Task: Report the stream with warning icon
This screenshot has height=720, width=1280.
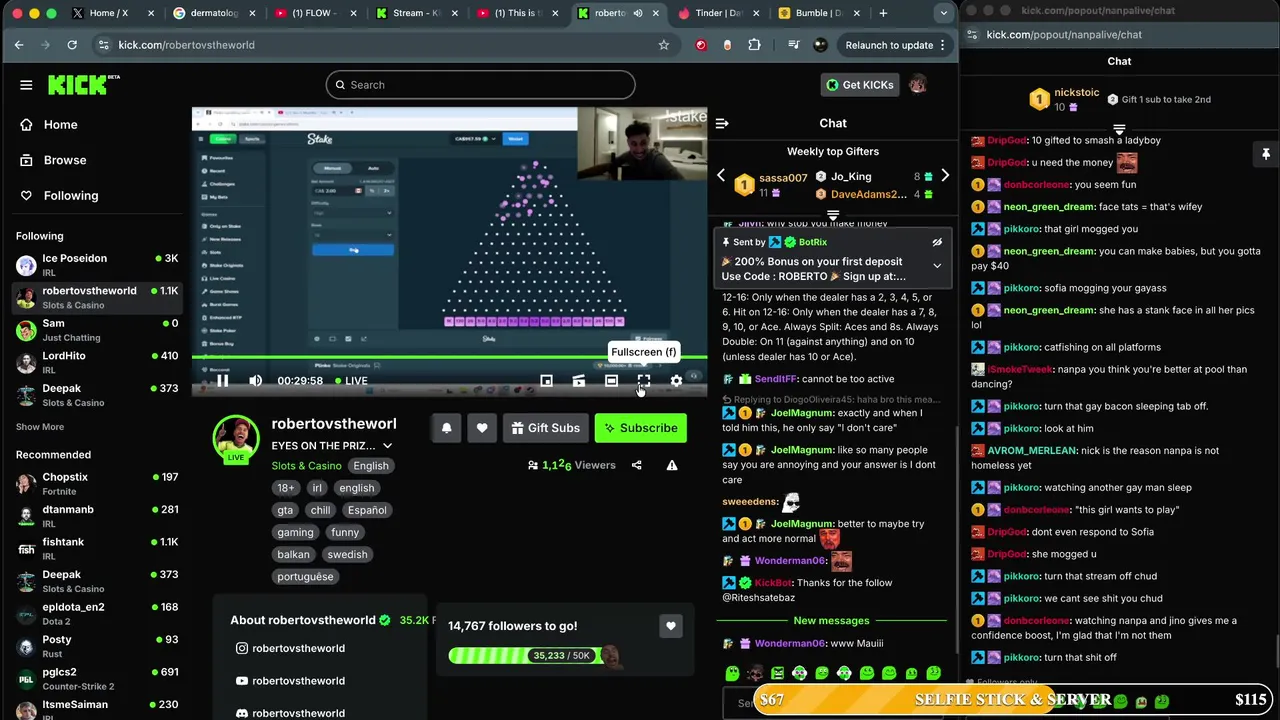Action: point(672,465)
